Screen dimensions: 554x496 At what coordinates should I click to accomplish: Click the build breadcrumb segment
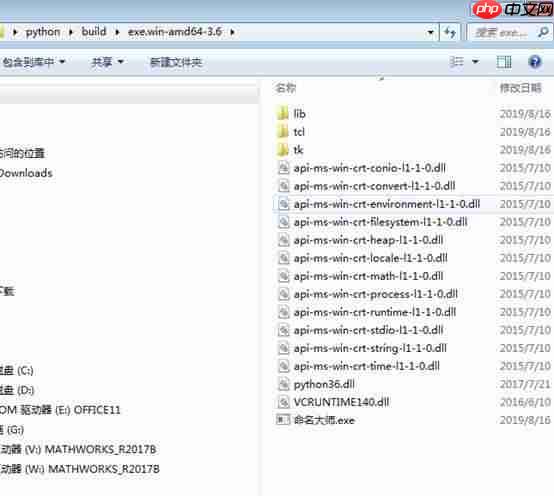[x=94, y=31]
